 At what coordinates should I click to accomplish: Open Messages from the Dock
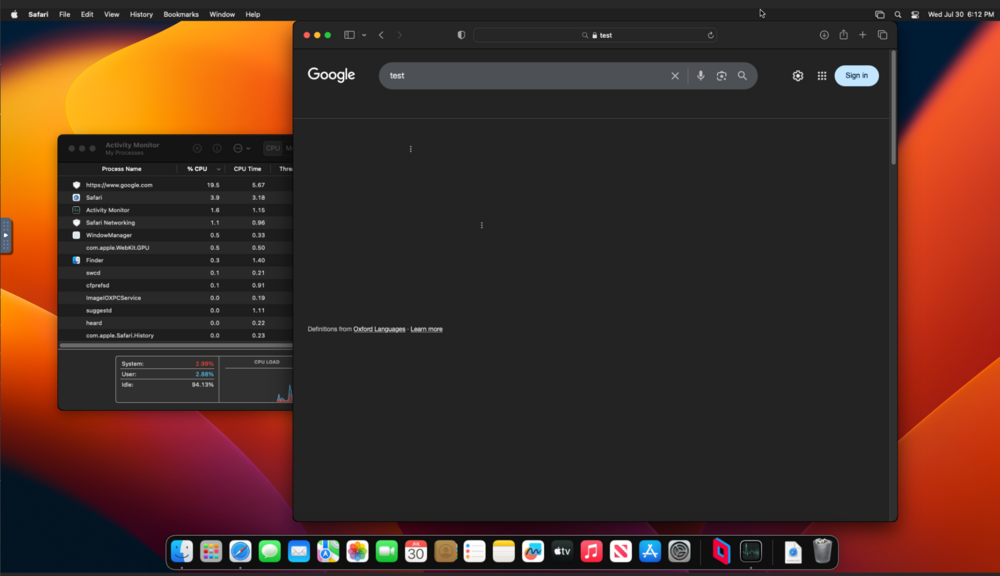(270, 551)
